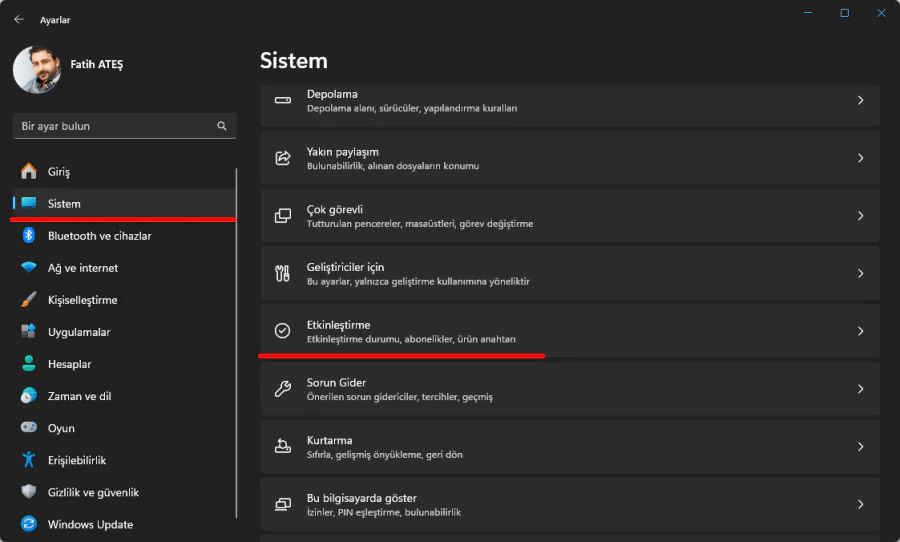Click 'Etkinleştirme durumu, abonelikler, ürün anahtarı' text

coord(411,339)
